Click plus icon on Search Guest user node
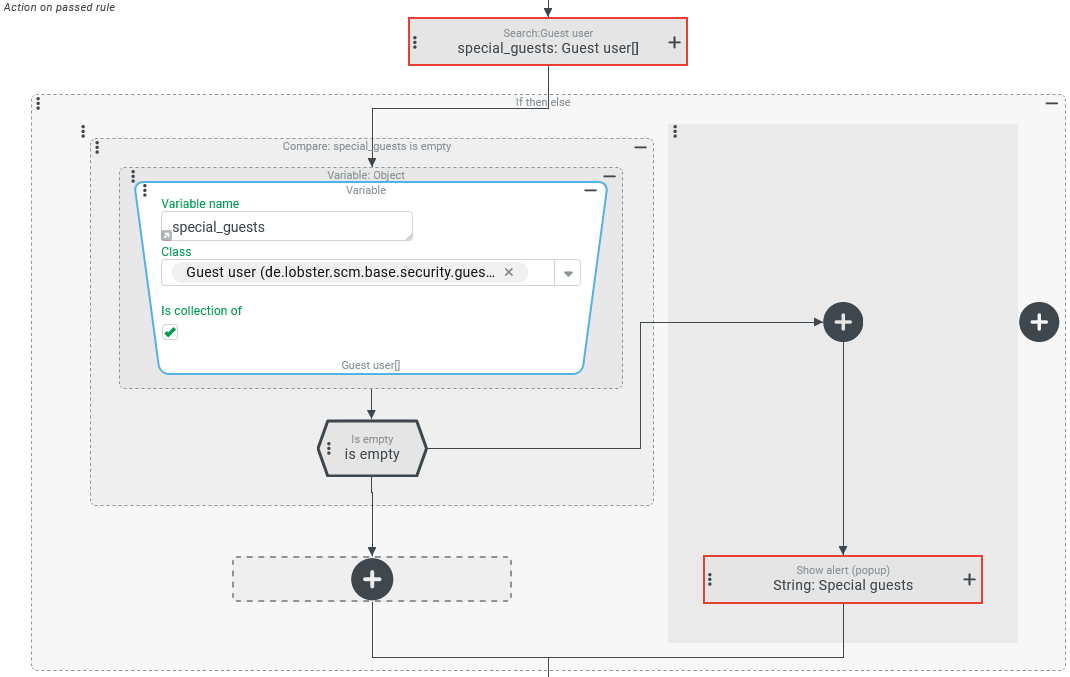 (x=674, y=43)
